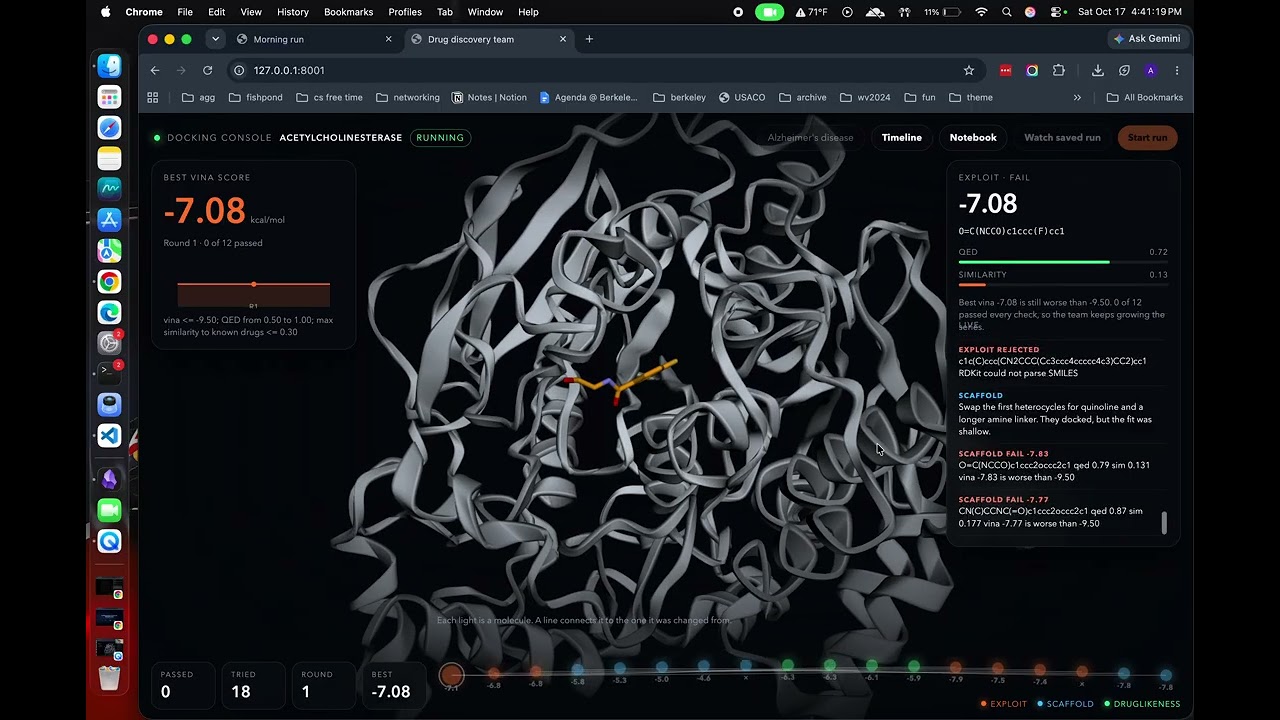
Task: Open a new tab with plus button
Action: pos(589,39)
